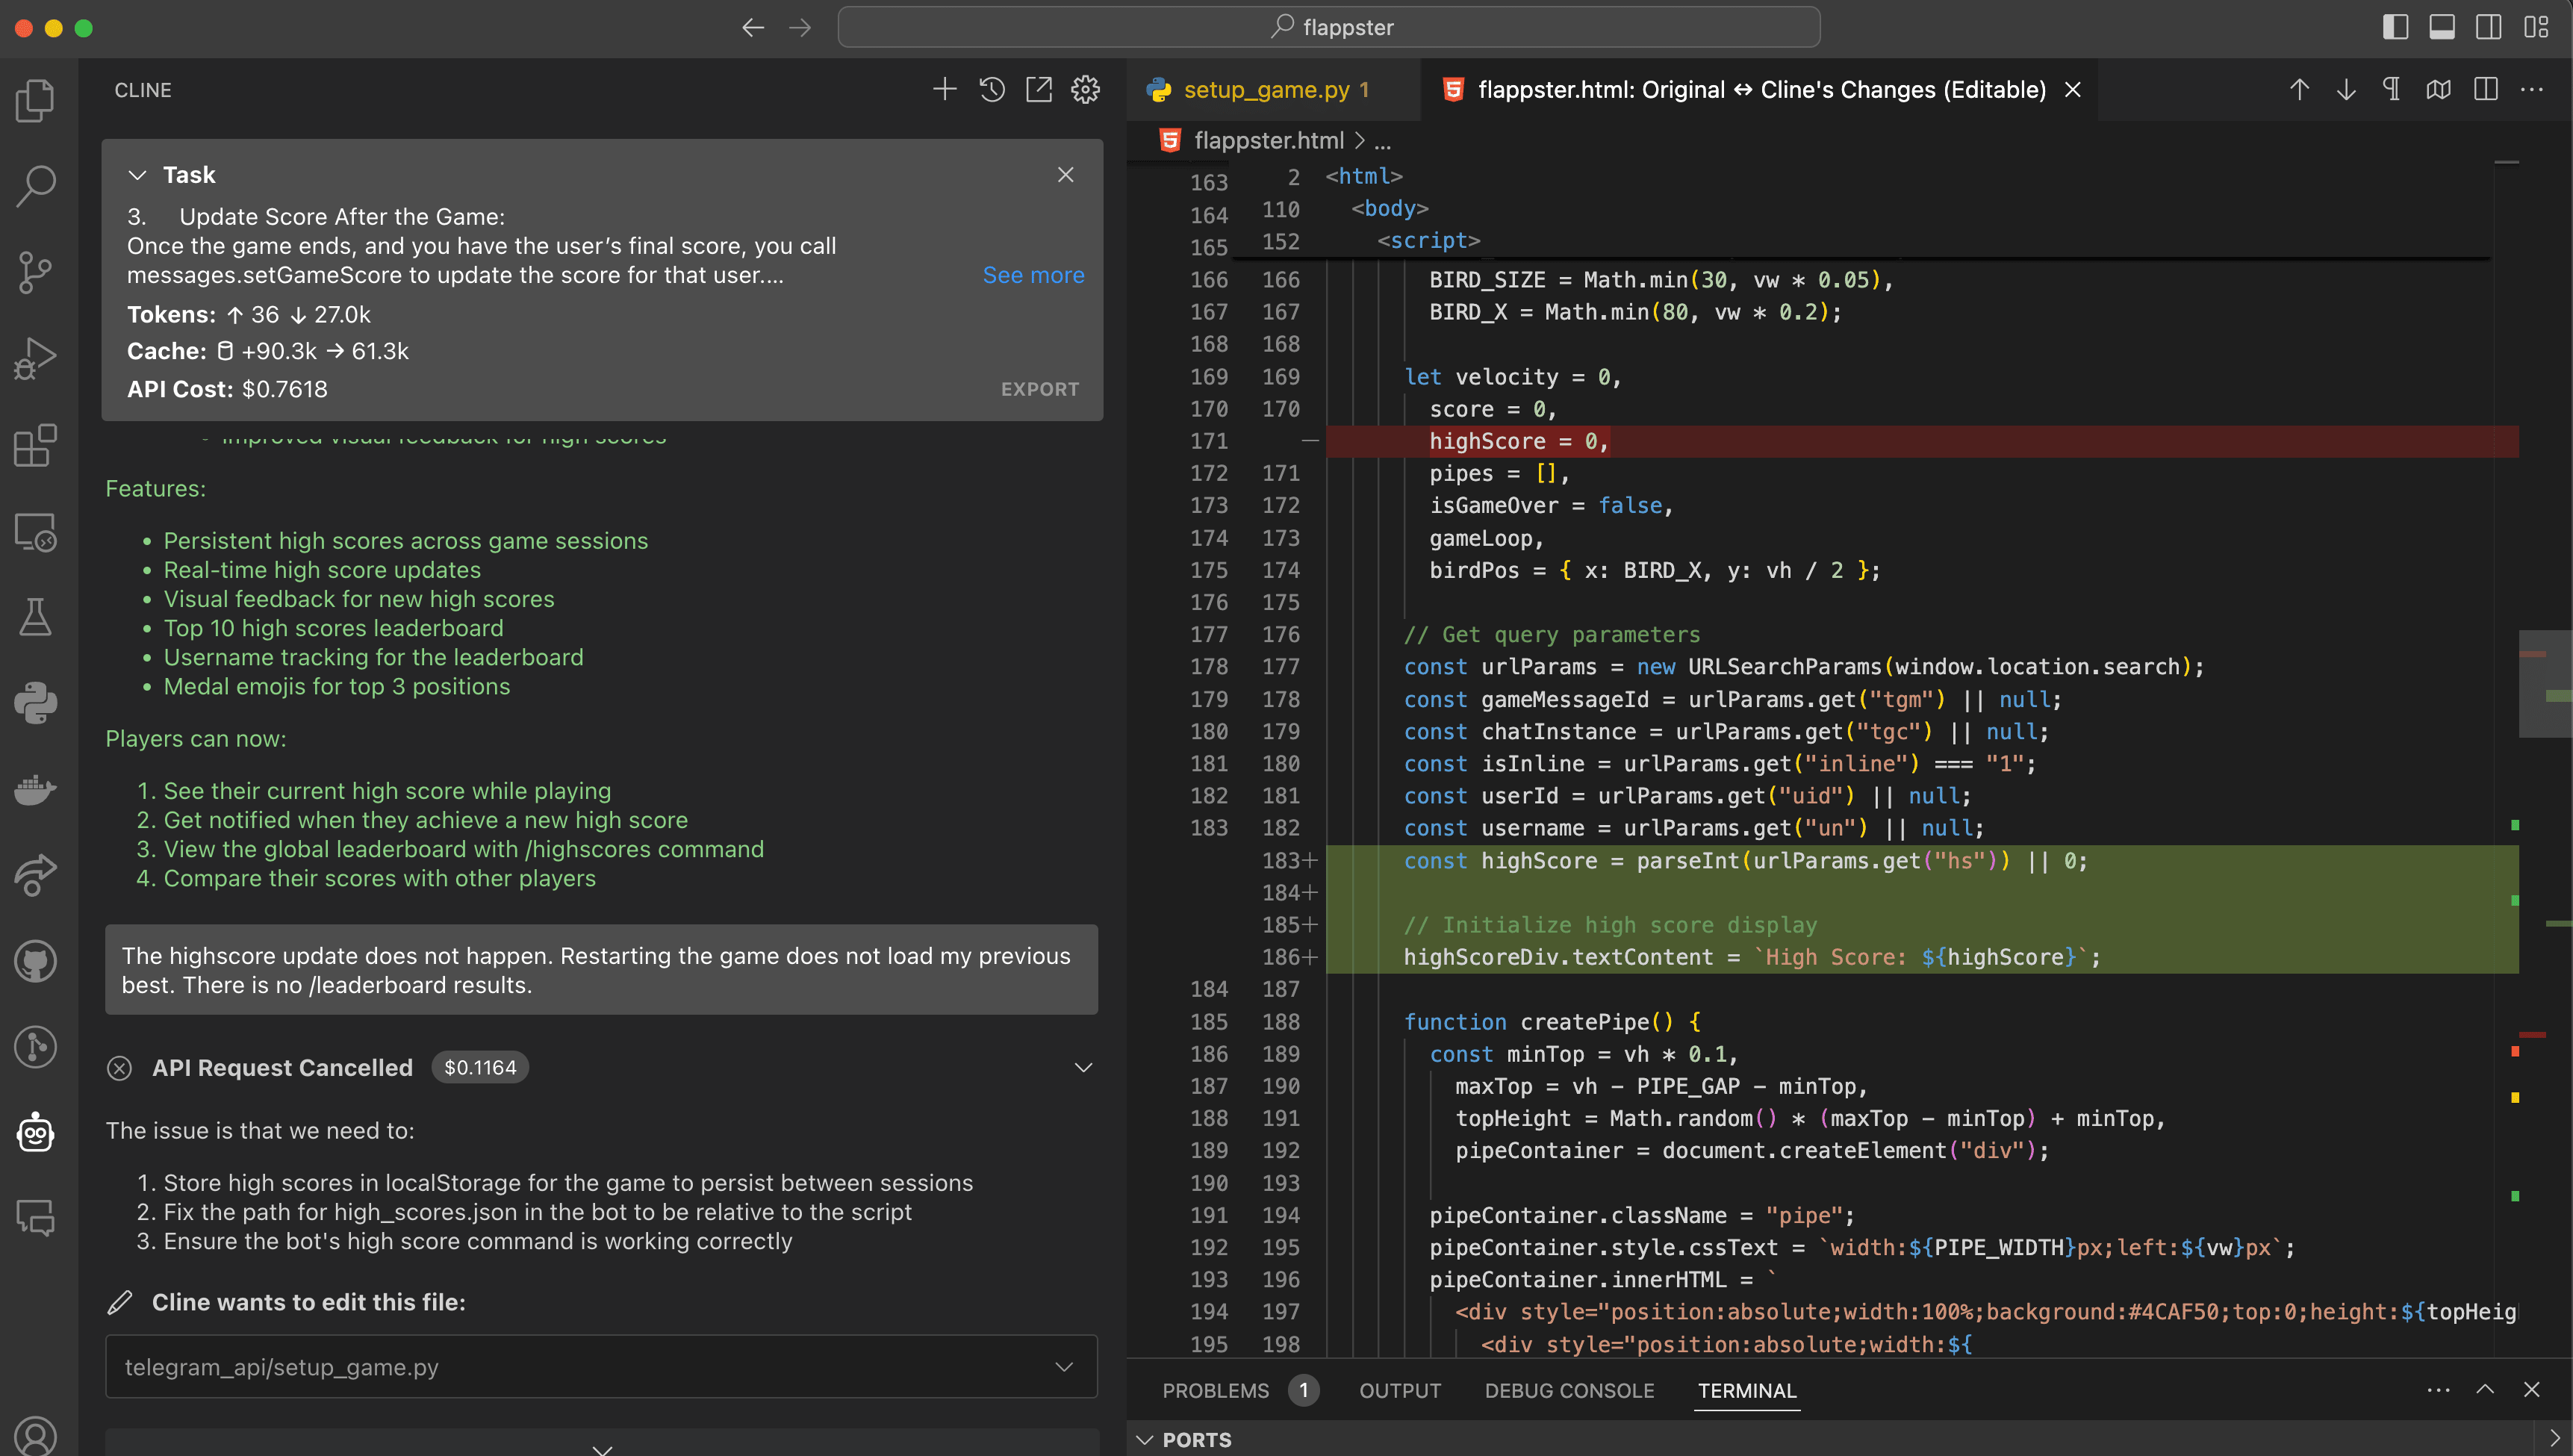Screen dimensions: 2573x1456
Task: Open Cline in a new editor tab
Action: (1039, 90)
